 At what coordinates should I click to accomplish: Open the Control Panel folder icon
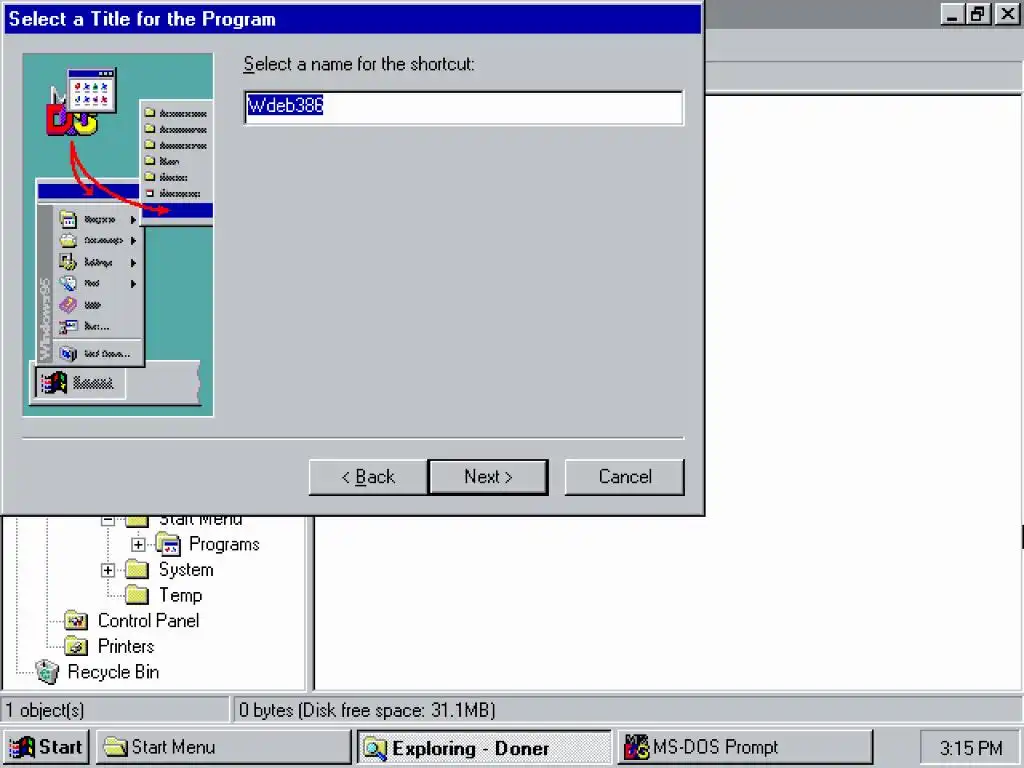pyautogui.click(x=76, y=620)
